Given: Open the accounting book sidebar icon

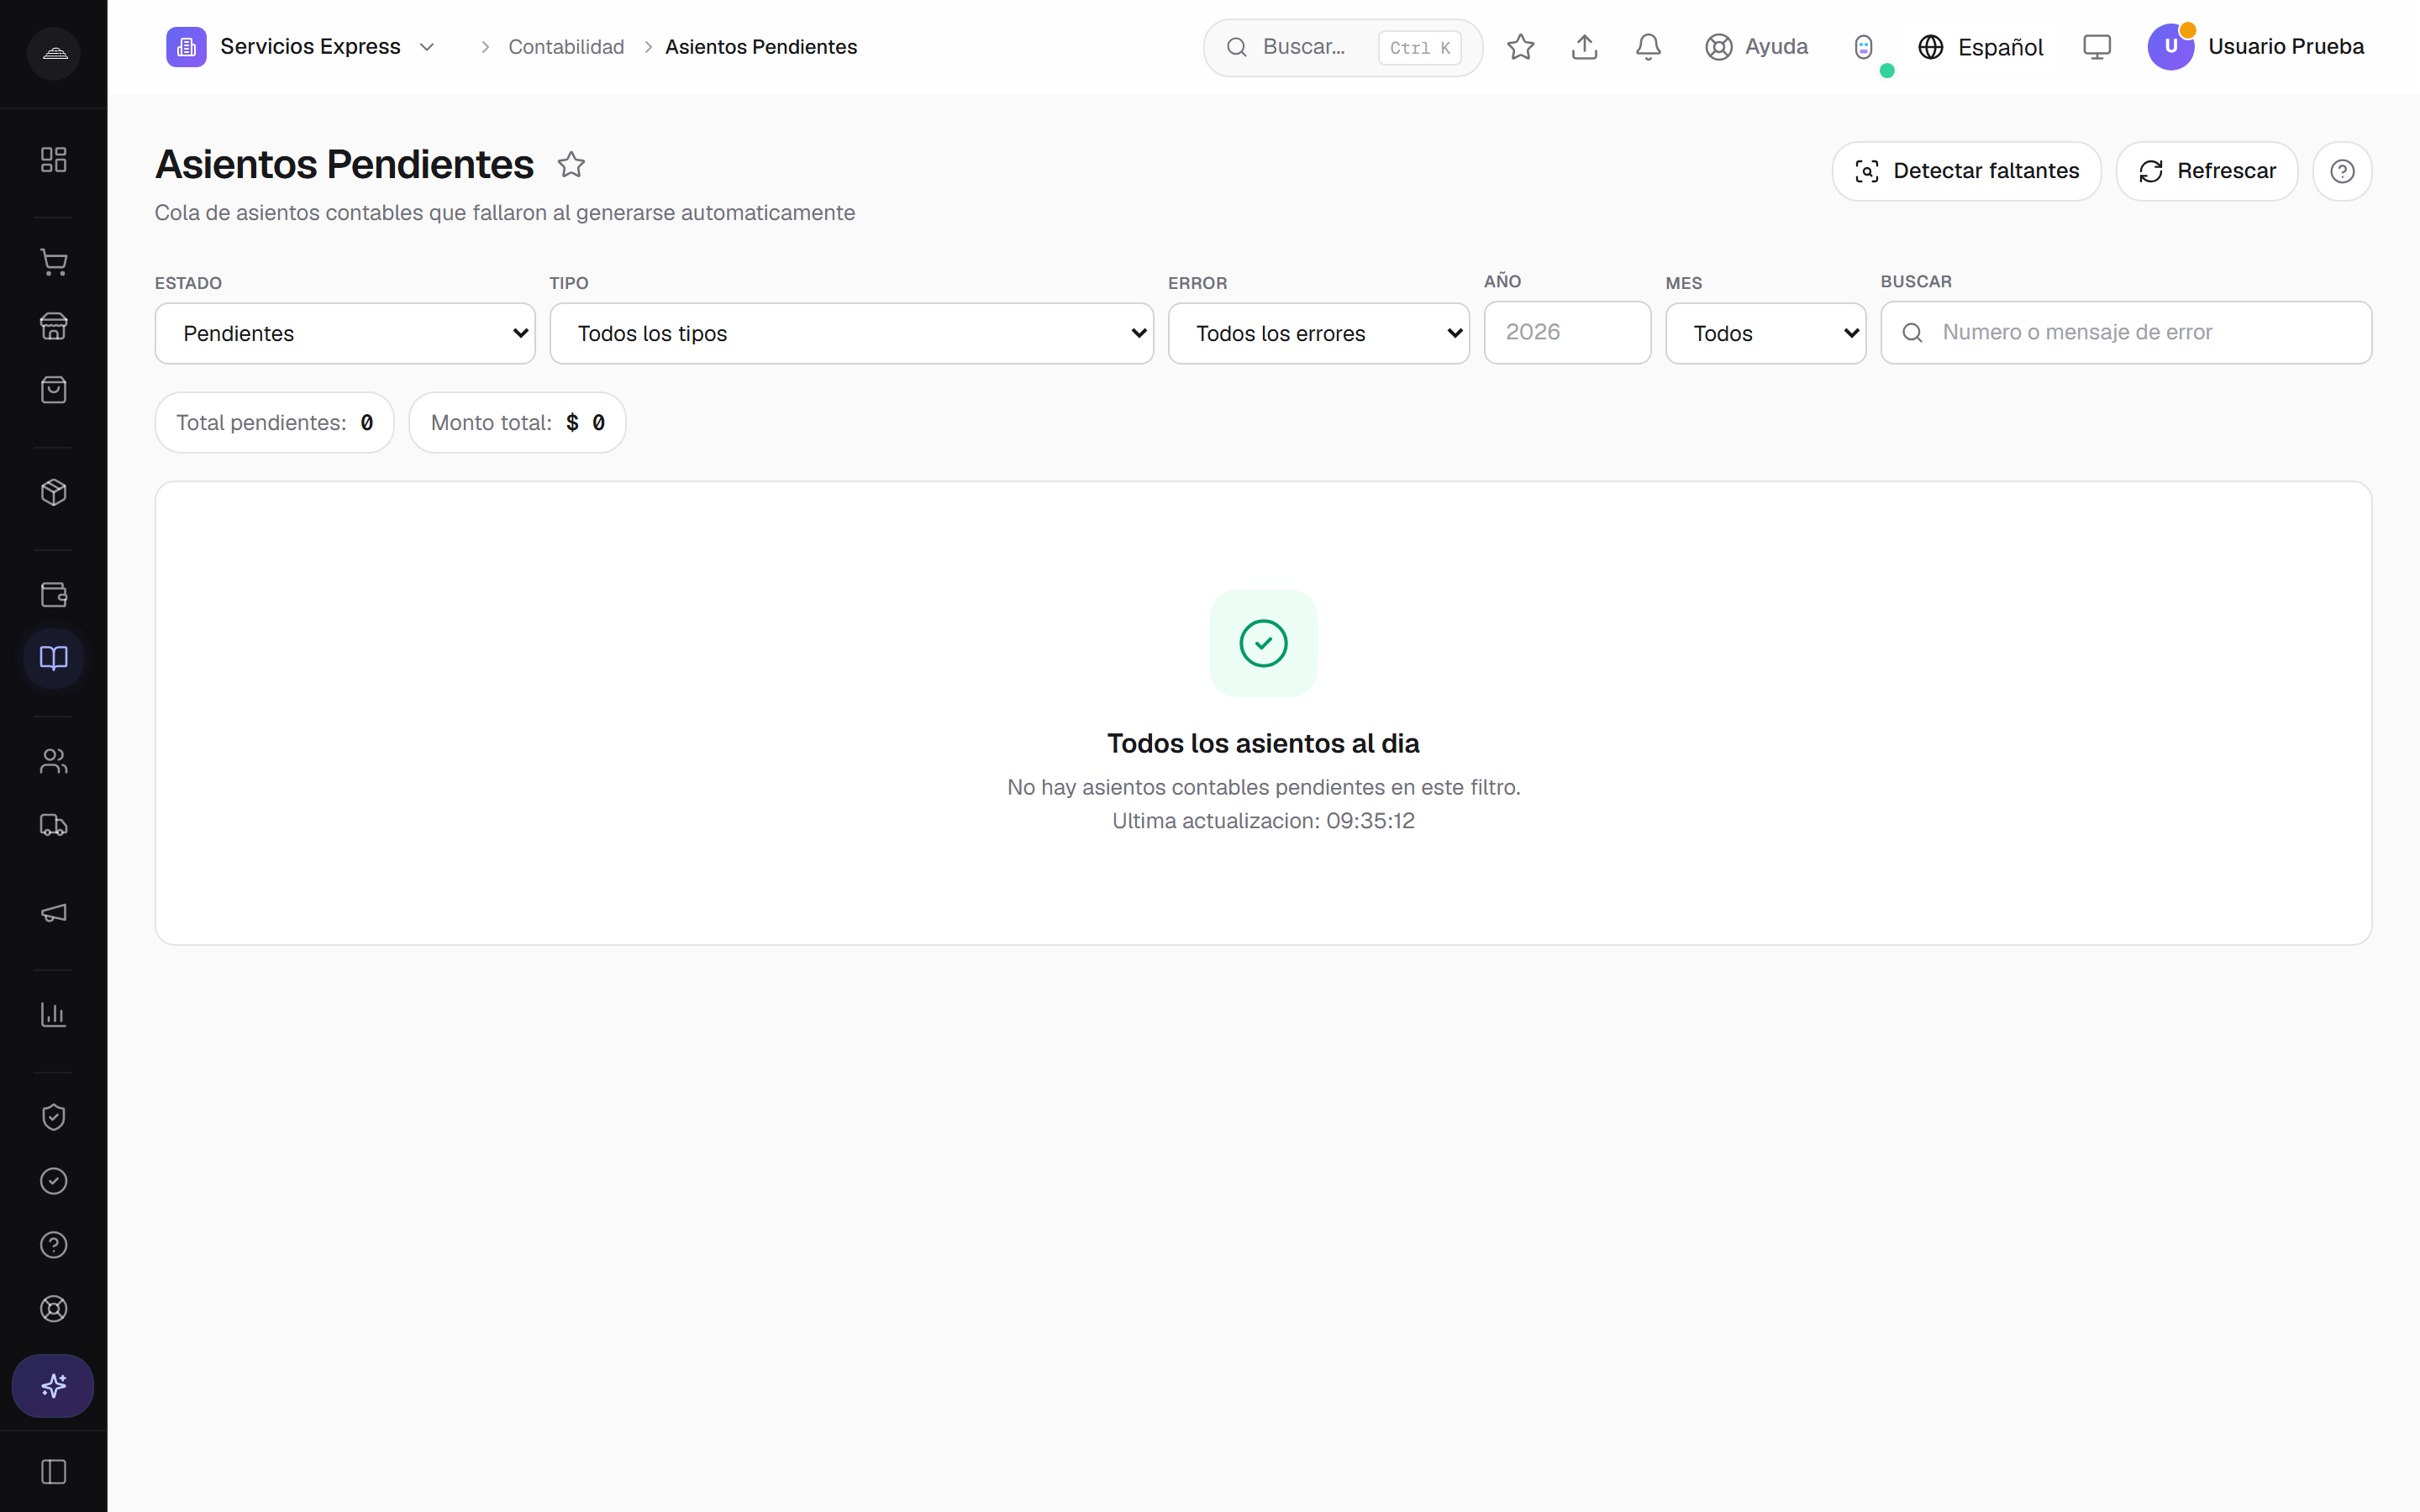Looking at the screenshot, I should click(x=54, y=658).
